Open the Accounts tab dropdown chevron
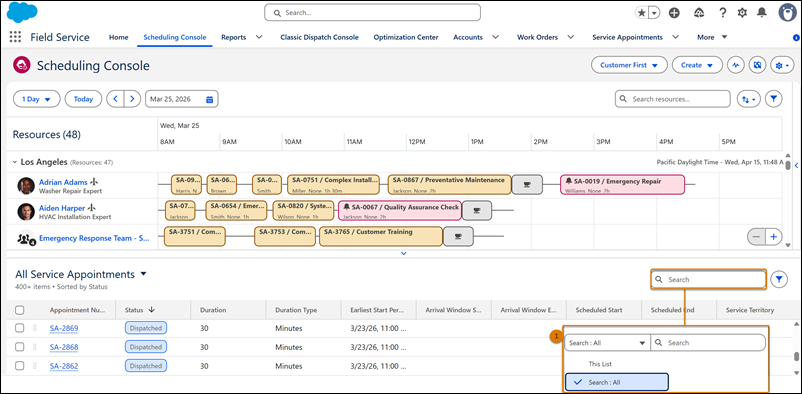 495,37
